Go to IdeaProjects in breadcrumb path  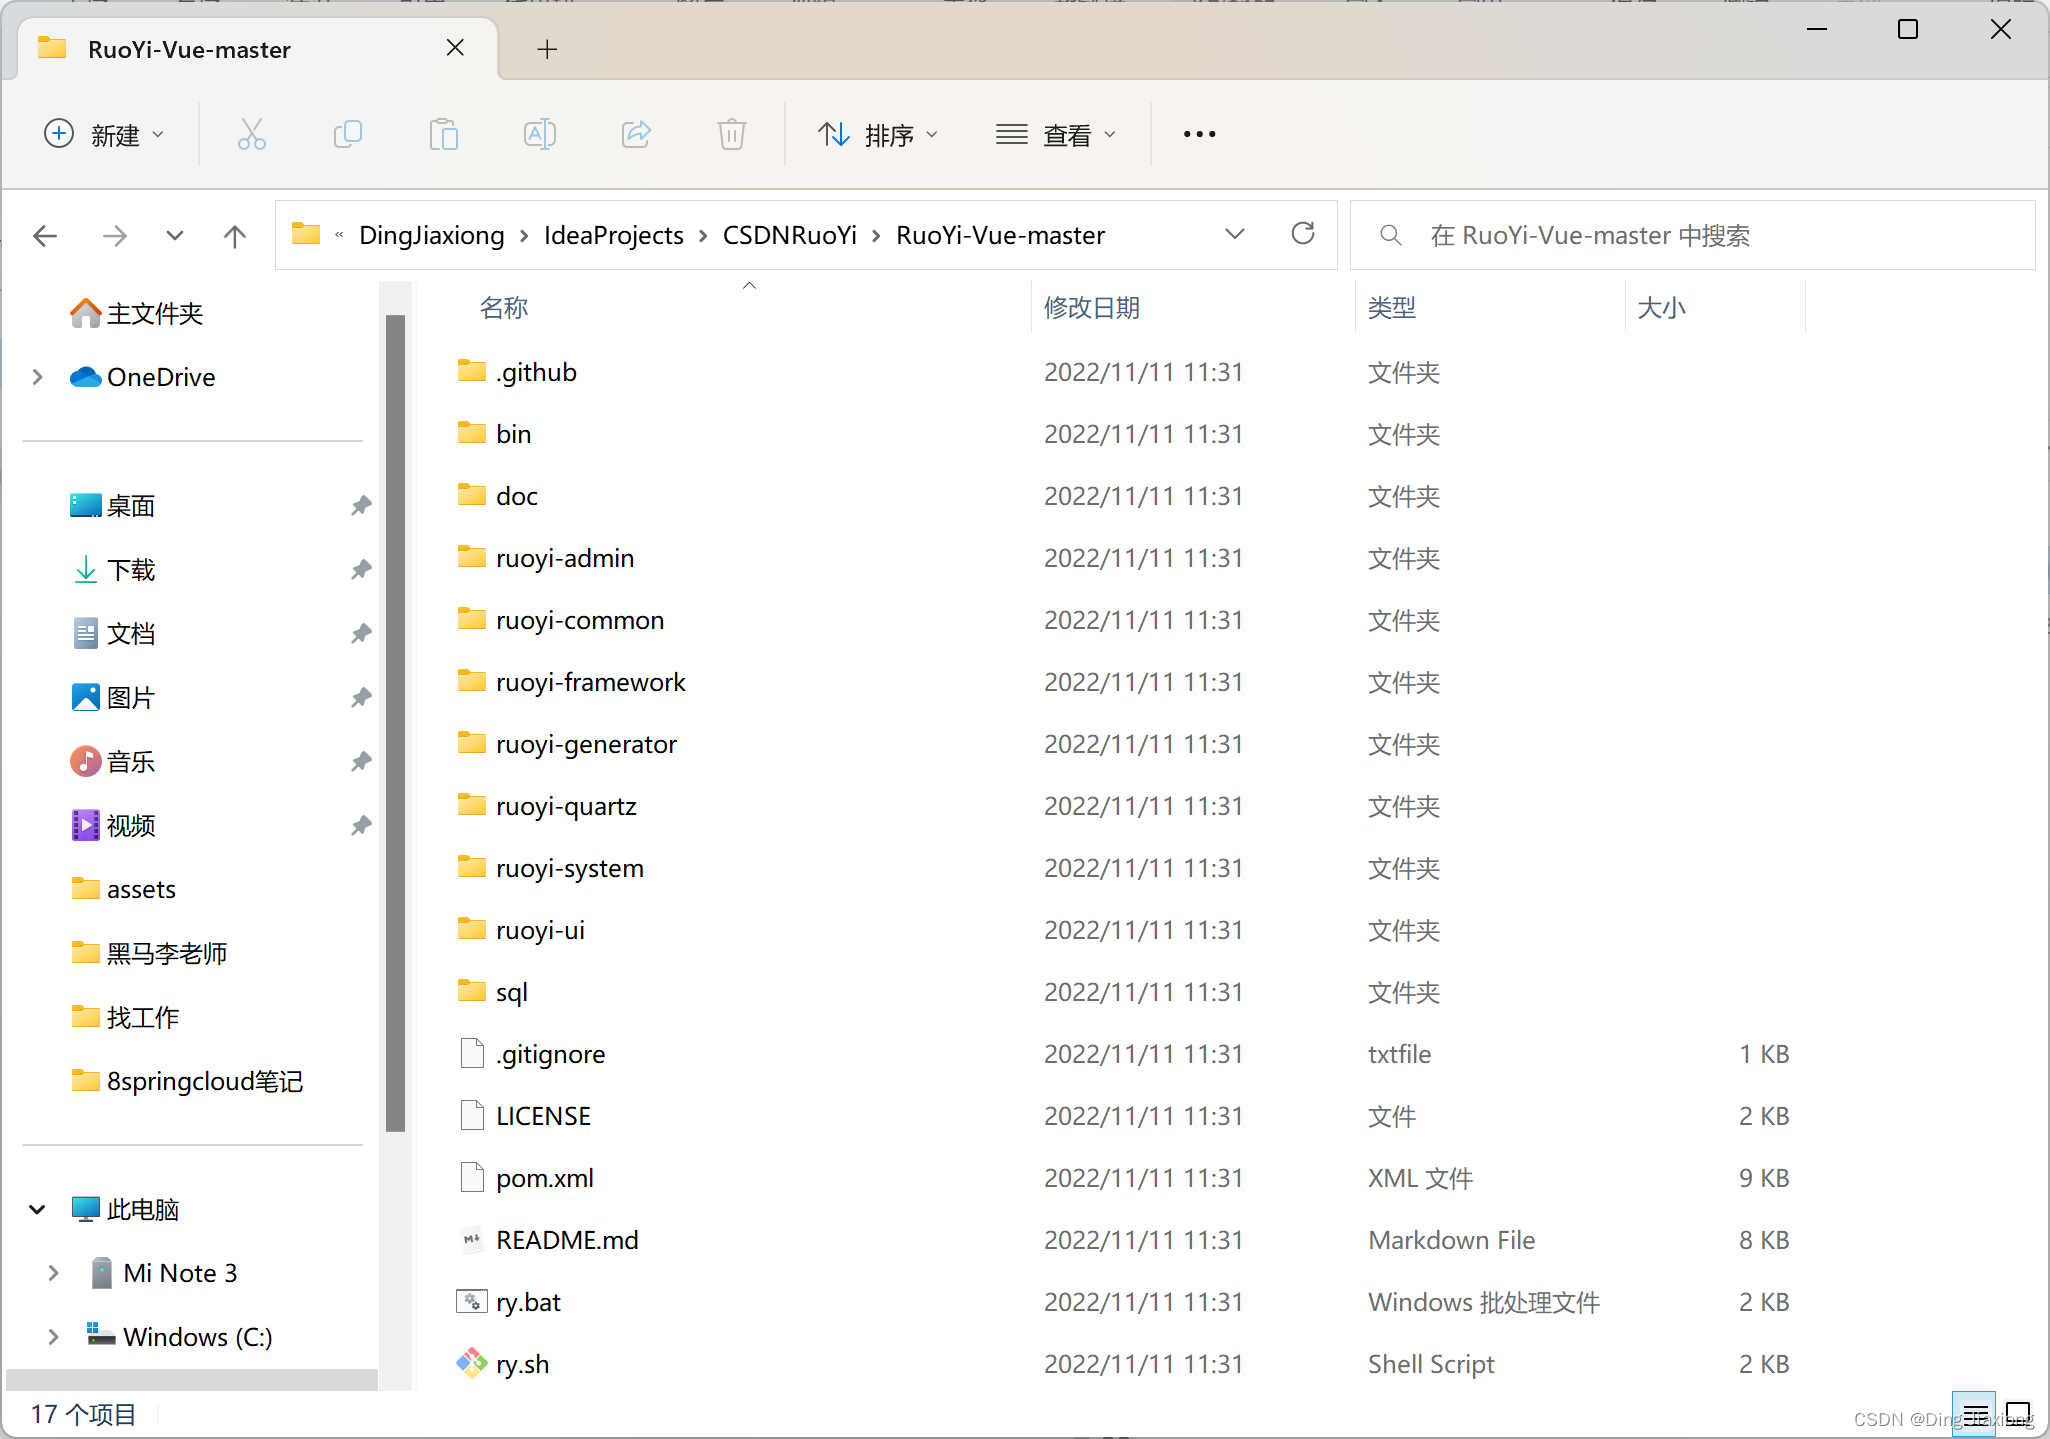coord(613,235)
